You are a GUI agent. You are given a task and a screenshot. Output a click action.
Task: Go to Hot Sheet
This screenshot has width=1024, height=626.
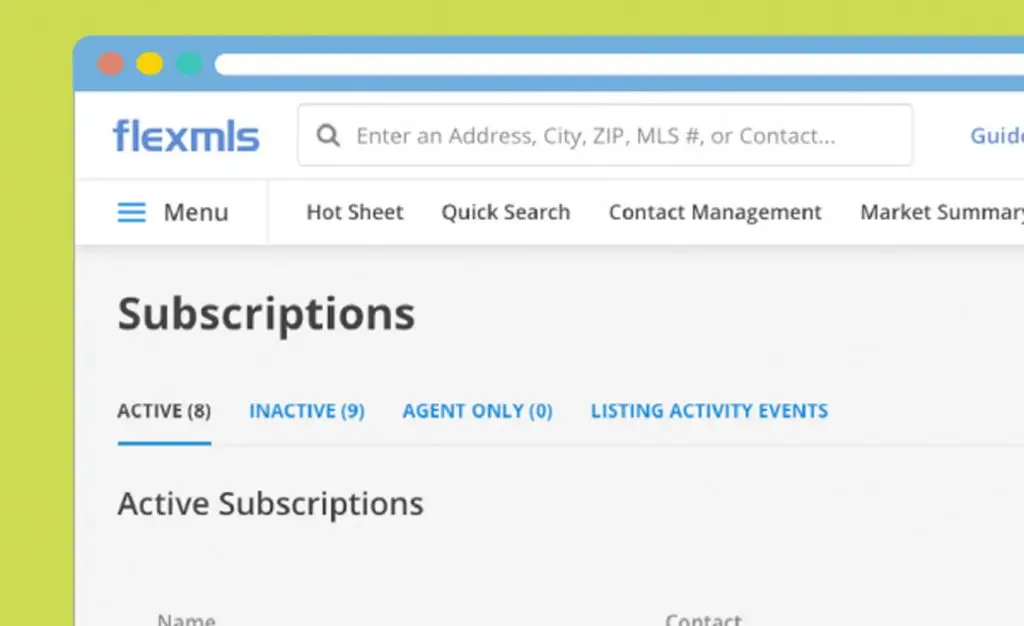(355, 212)
